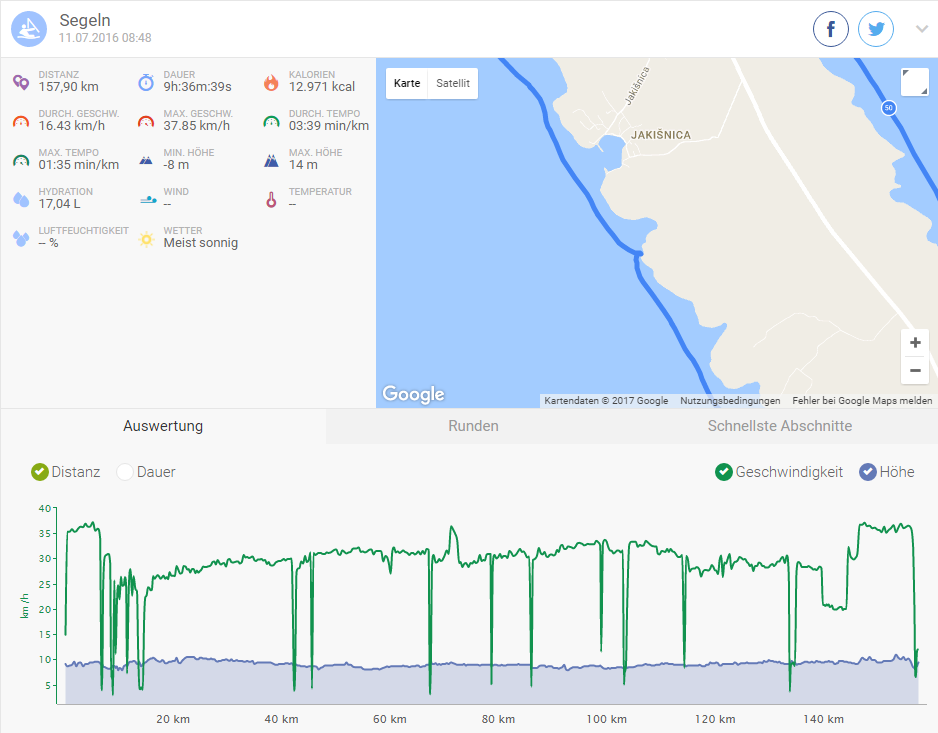
Task: Open the Runden tab
Action: (x=473, y=426)
